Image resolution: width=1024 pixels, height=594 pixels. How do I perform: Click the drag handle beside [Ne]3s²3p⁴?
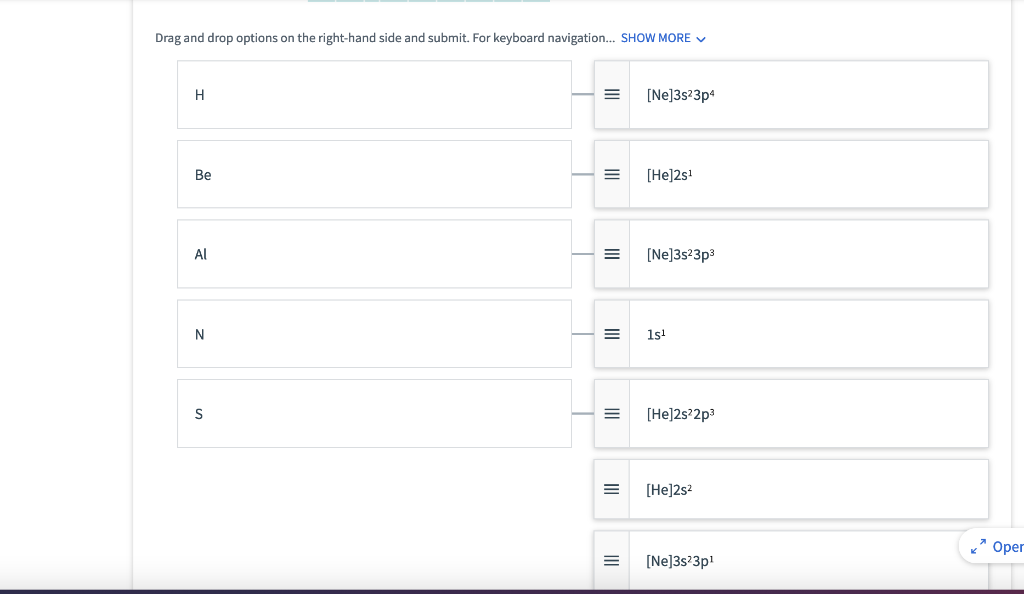pos(611,94)
